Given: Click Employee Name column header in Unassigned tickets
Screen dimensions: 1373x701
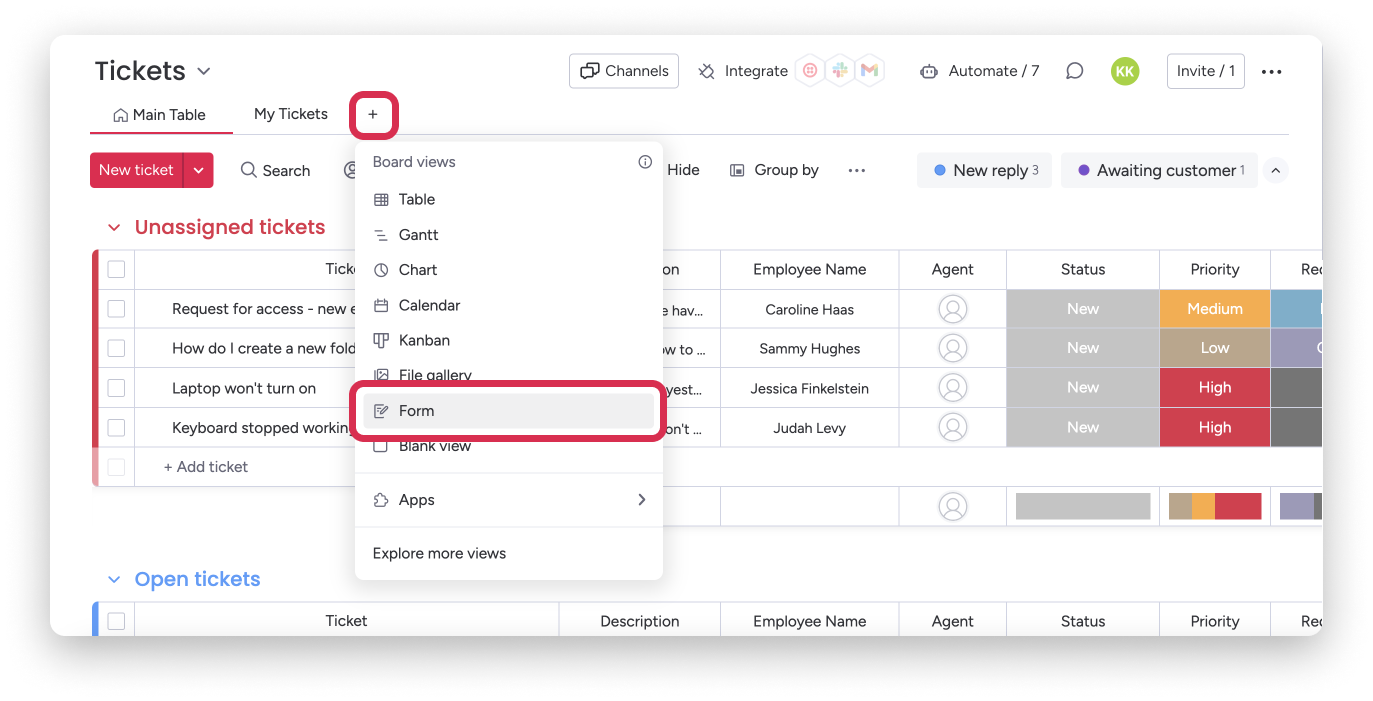Looking at the screenshot, I should pyautogui.click(x=810, y=269).
